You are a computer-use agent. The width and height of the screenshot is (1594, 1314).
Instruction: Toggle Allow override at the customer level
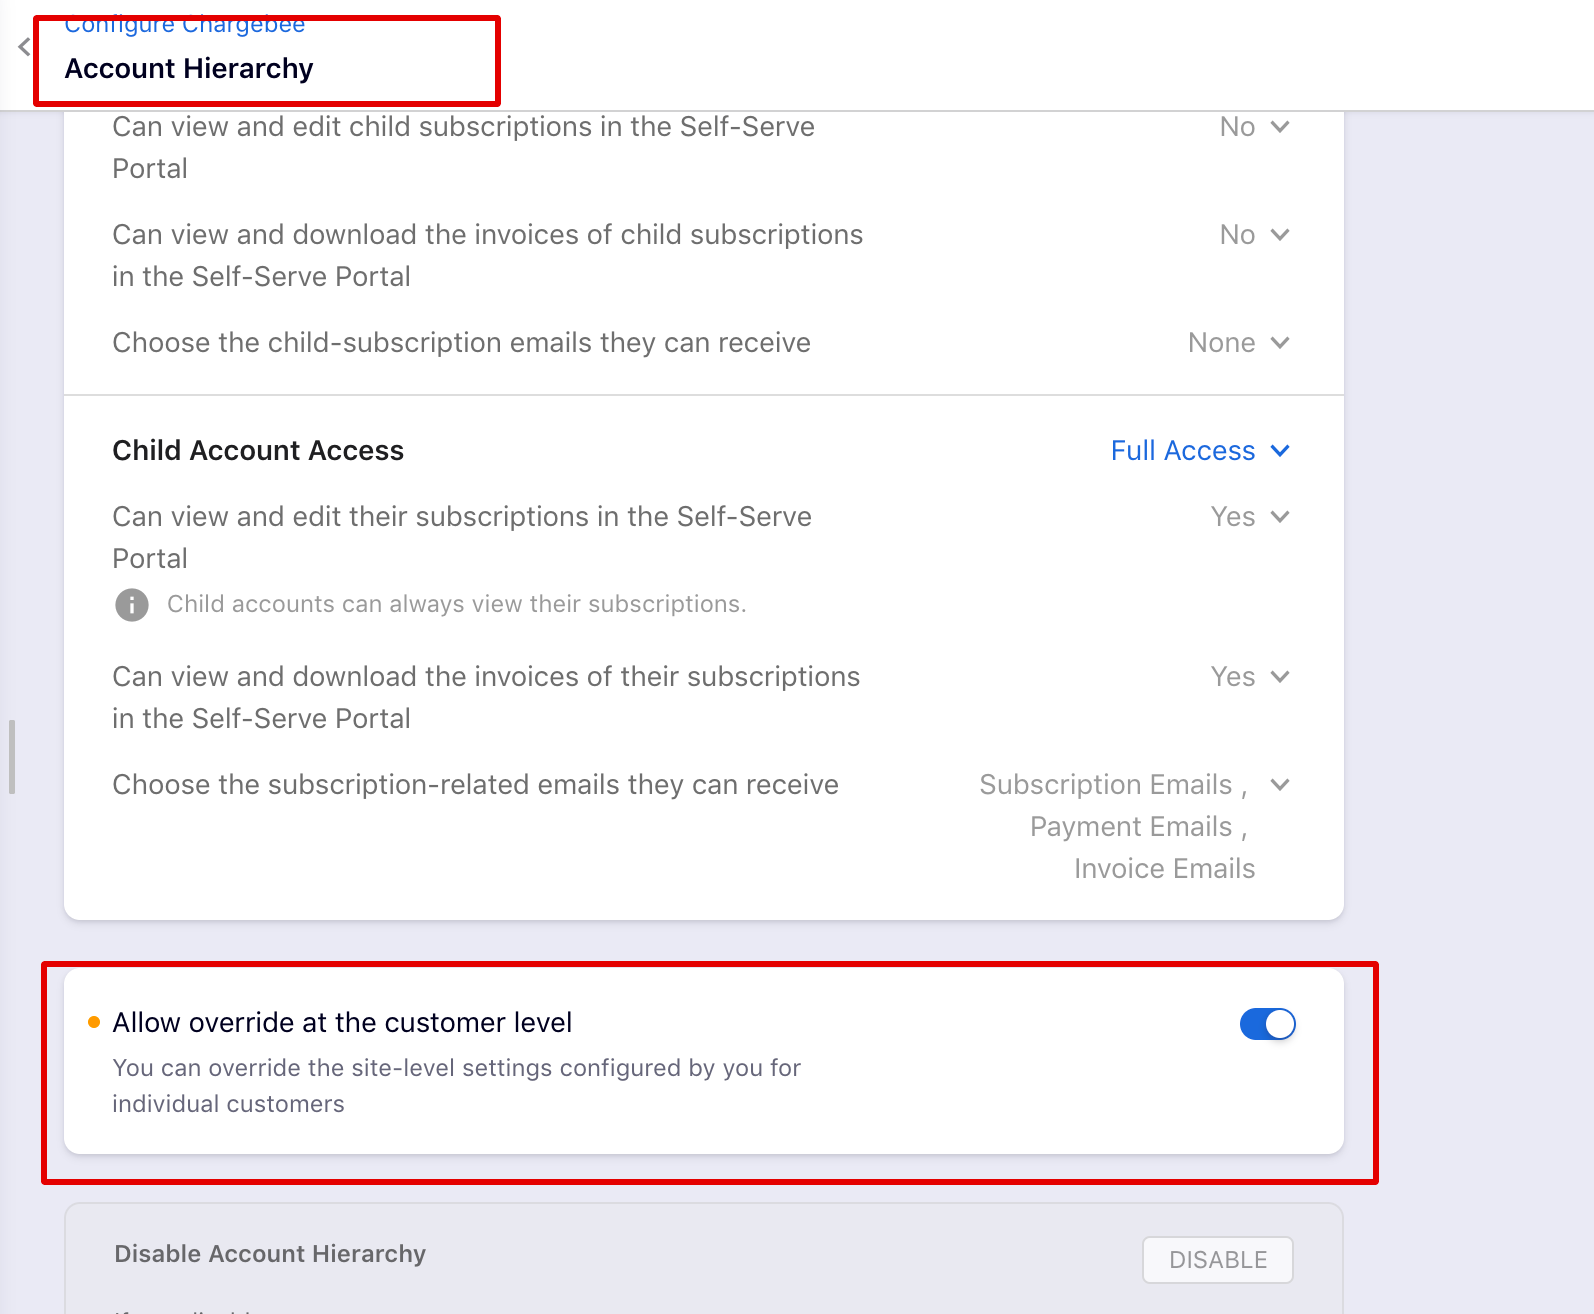pos(1267,1024)
